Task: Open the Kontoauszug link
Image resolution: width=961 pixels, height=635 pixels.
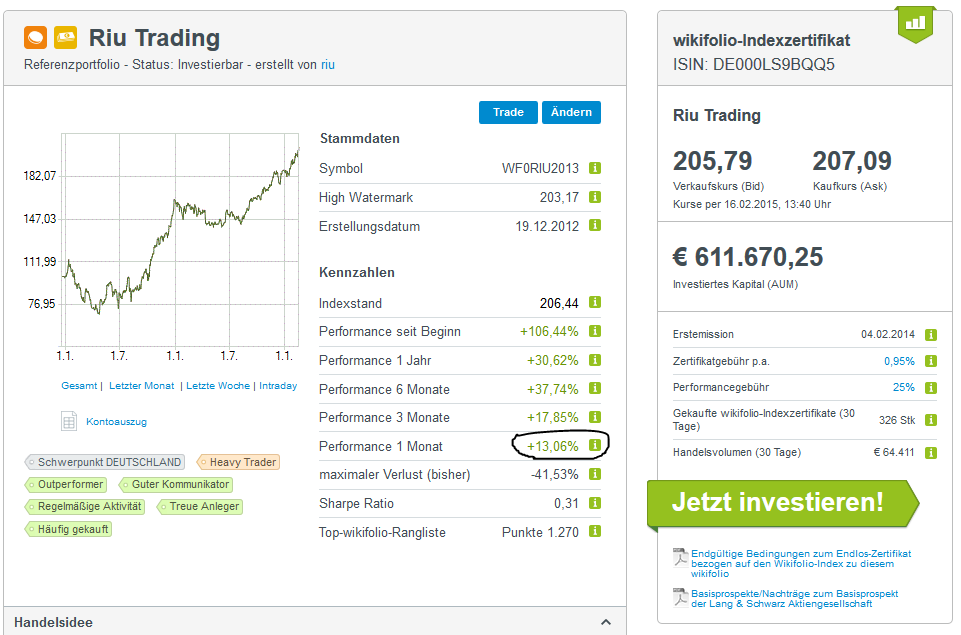Action: (116, 422)
